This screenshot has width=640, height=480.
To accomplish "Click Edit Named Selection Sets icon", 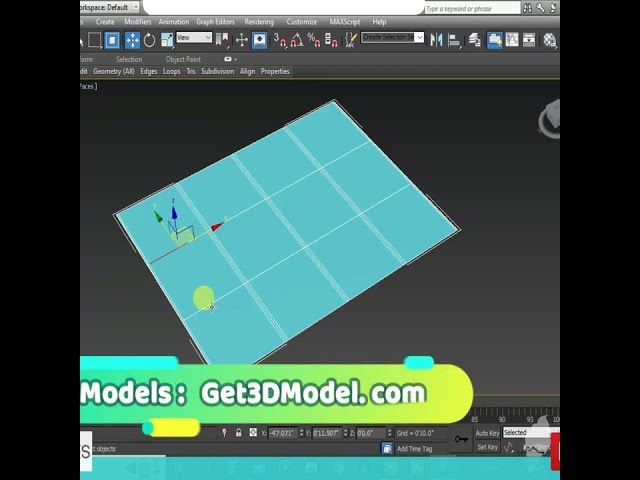I will click(350, 40).
